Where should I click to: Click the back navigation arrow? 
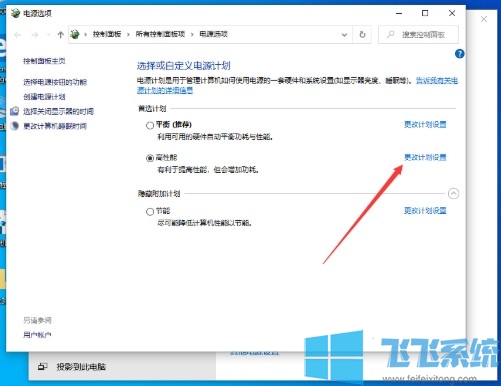point(18,35)
